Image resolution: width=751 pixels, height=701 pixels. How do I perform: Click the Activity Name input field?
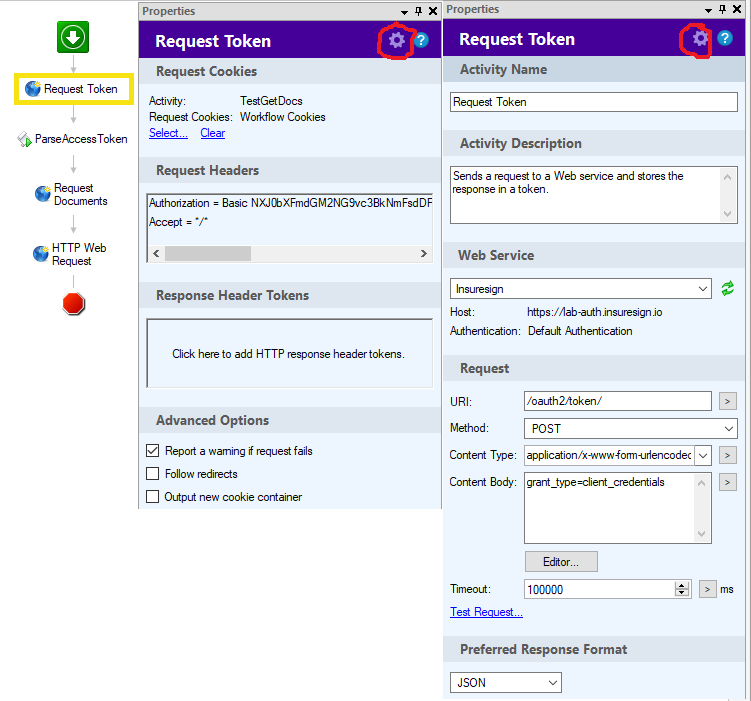click(593, 102)
